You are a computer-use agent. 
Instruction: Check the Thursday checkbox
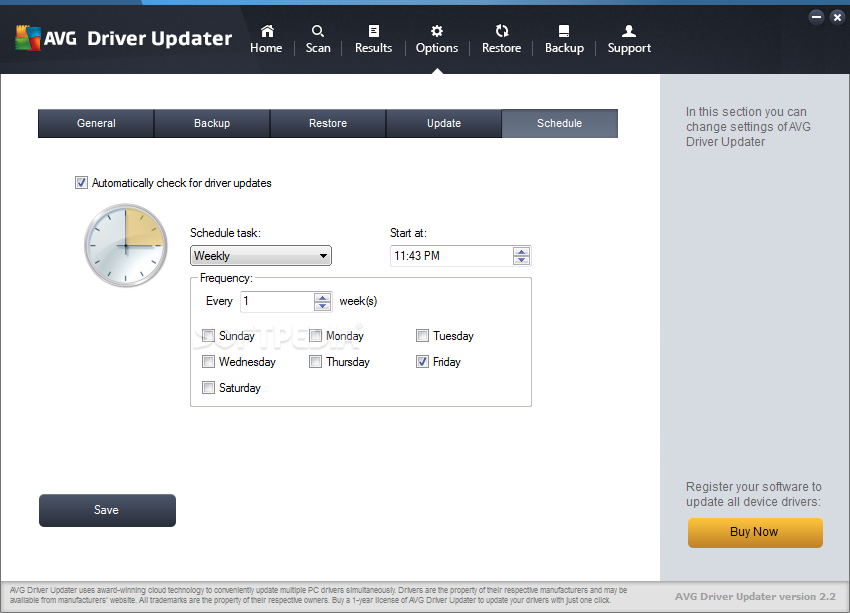point(315,362)
